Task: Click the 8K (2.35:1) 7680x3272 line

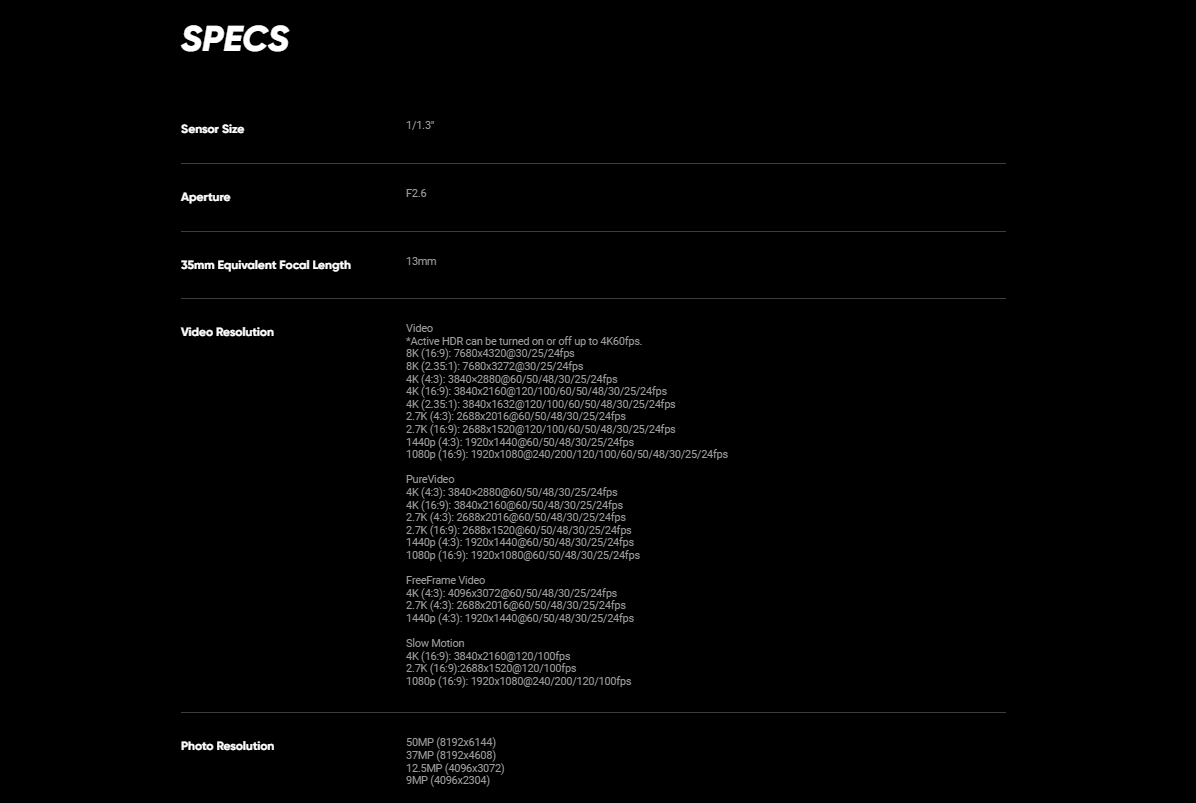Action: (494, 366)
